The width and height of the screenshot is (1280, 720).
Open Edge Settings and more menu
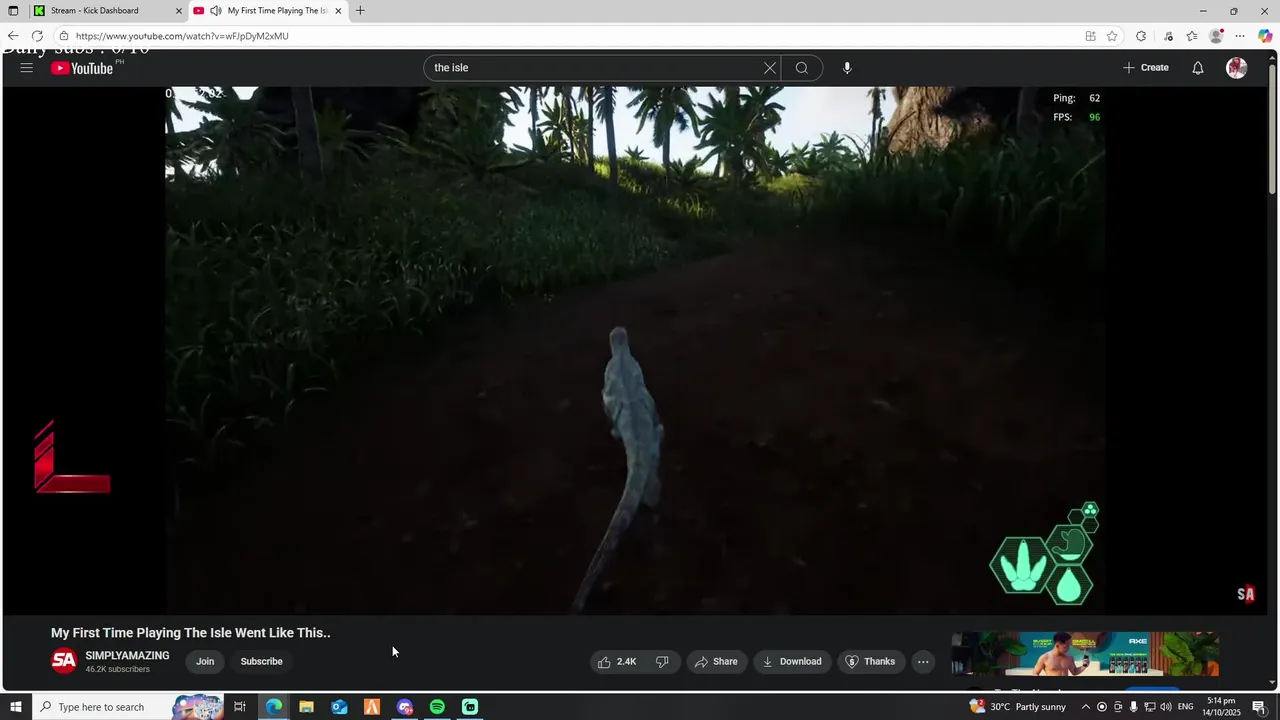tap(1240, 36)
